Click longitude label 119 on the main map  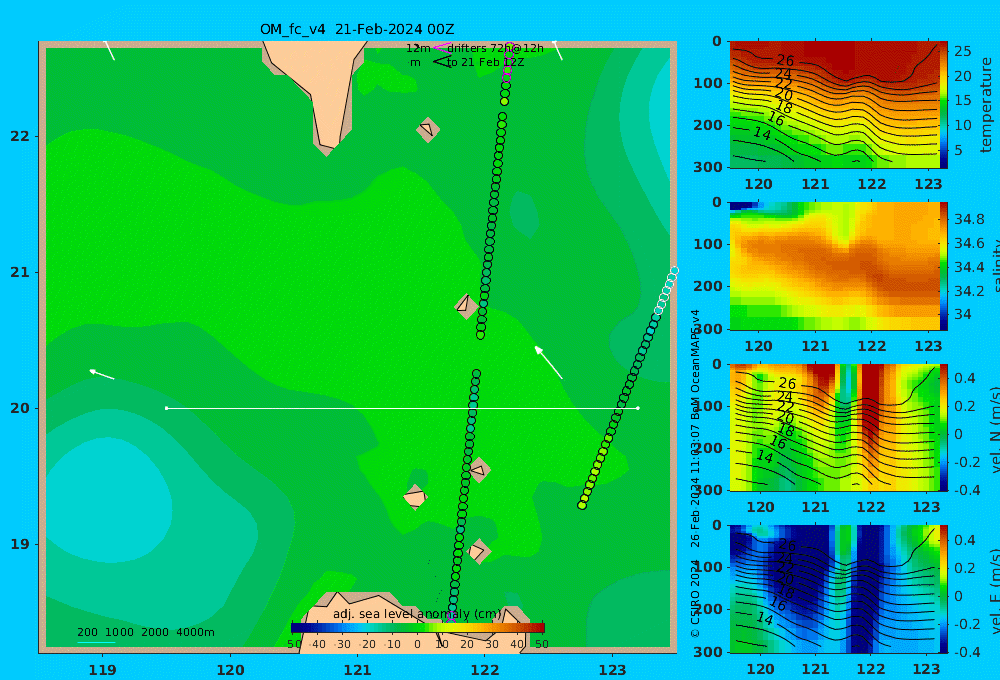102,670
